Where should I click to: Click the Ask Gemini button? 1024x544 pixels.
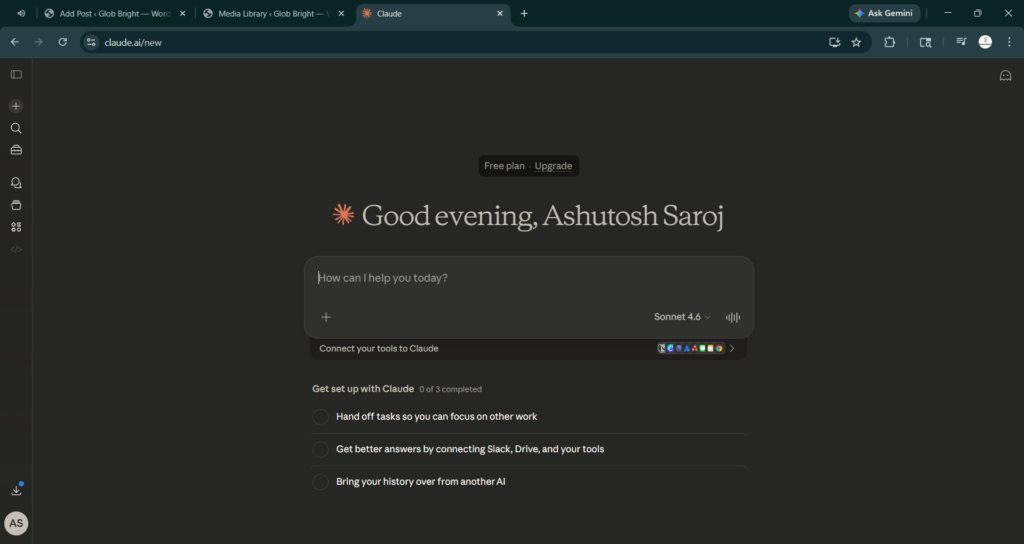(884, 13)
